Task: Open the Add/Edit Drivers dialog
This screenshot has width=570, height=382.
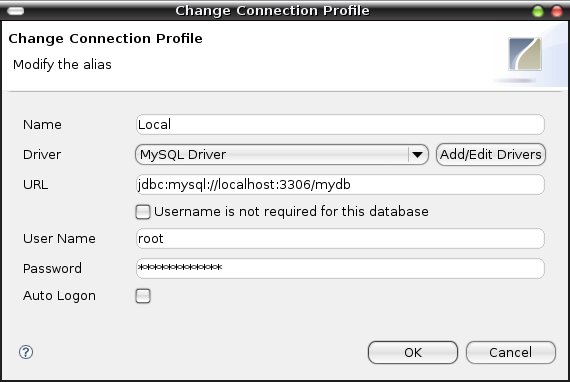Action: pyautogui.click(x=491, y=155)
